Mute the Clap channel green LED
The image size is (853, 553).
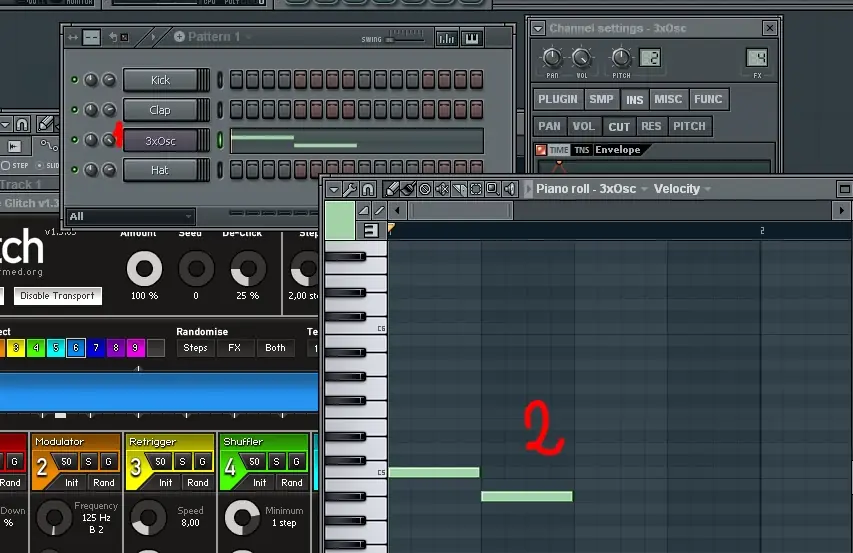tap(75, 110)
